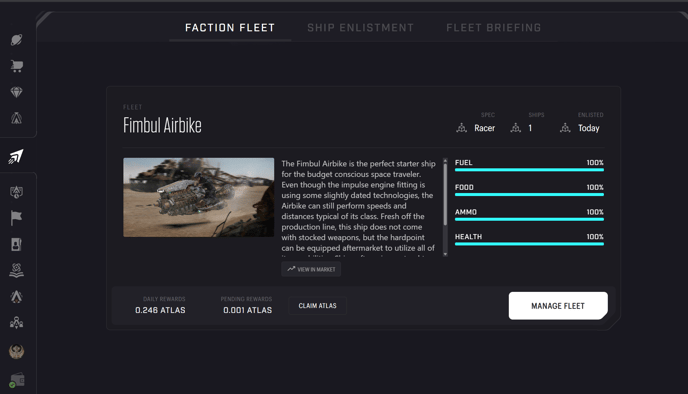Switch to the Ship Enlistment tab

(x=360, y=28)
